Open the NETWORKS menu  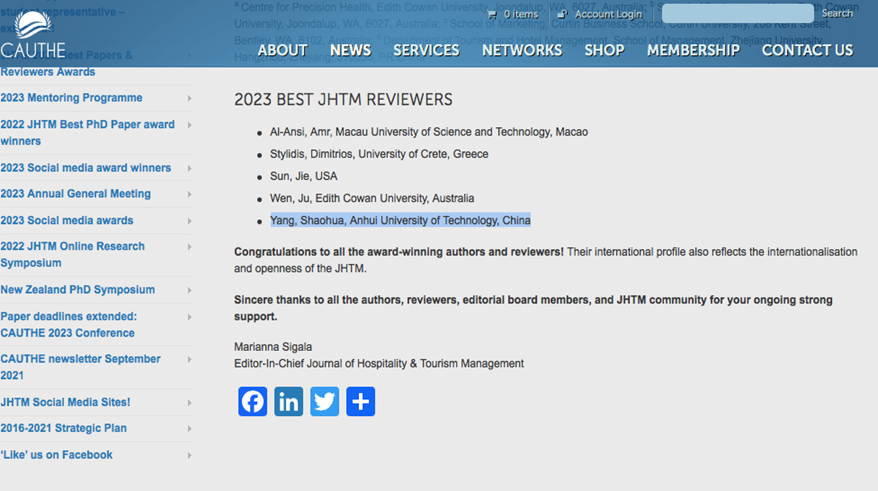522,50
